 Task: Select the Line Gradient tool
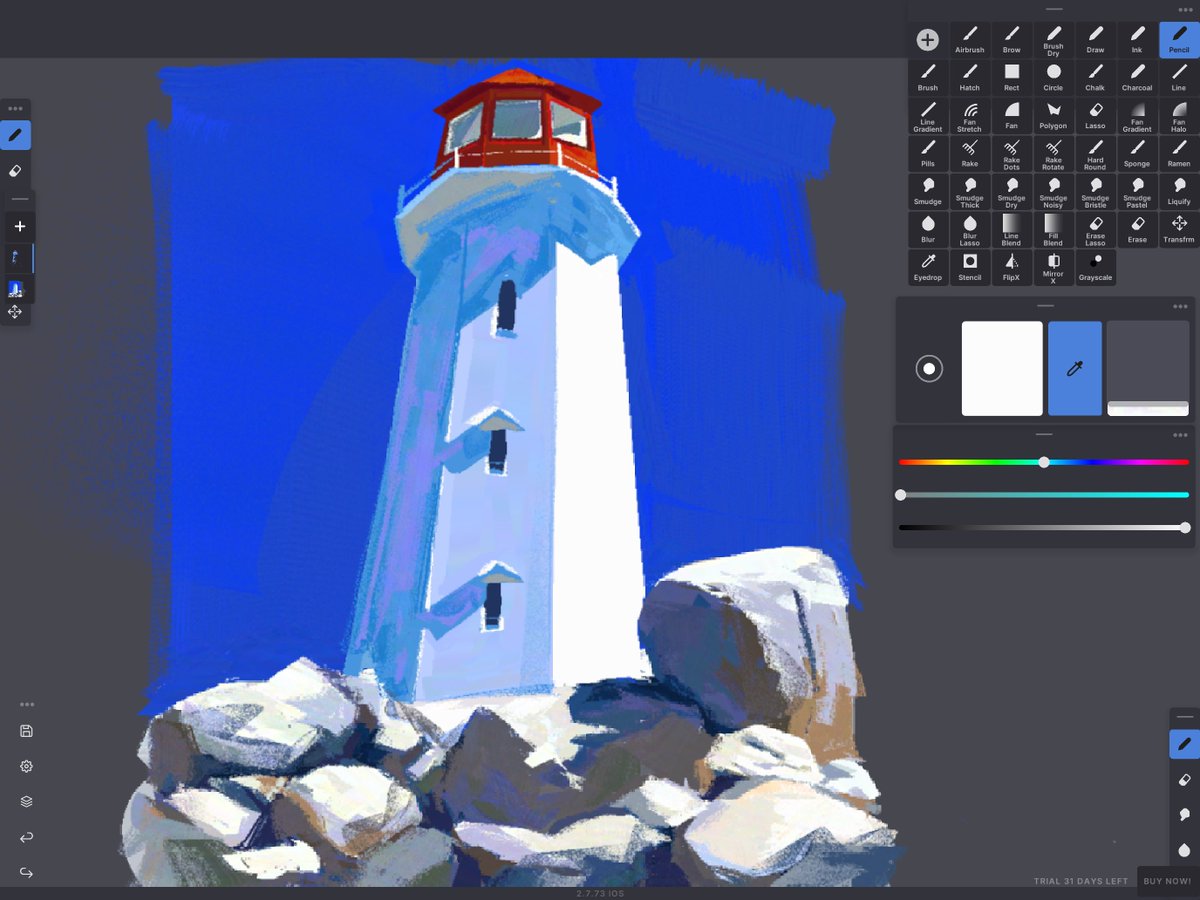tap(928, 116)
